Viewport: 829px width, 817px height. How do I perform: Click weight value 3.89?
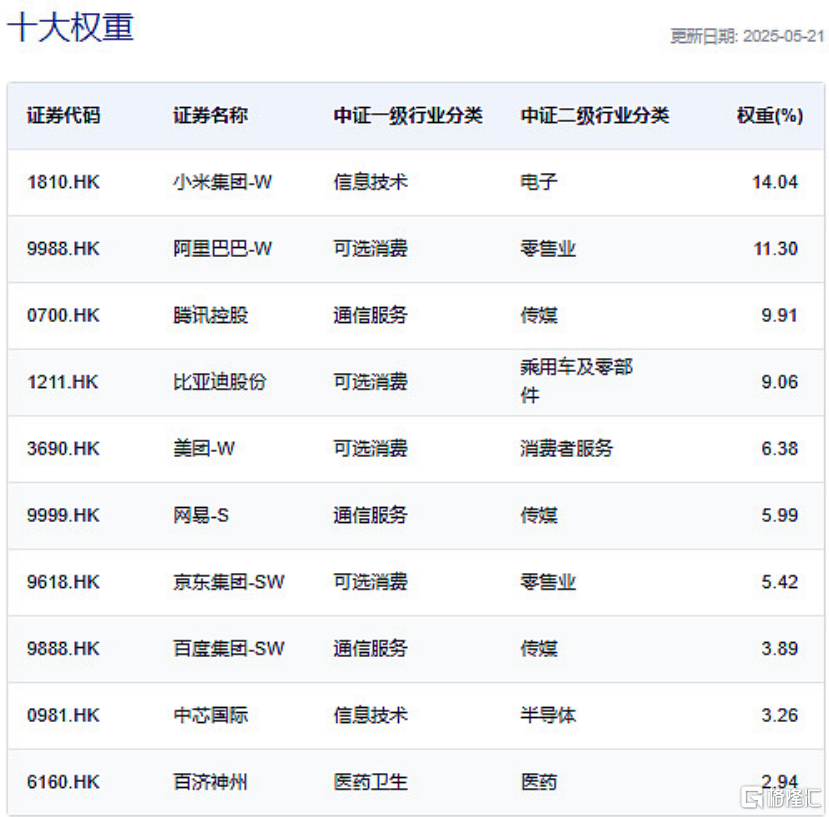[779, 648]
